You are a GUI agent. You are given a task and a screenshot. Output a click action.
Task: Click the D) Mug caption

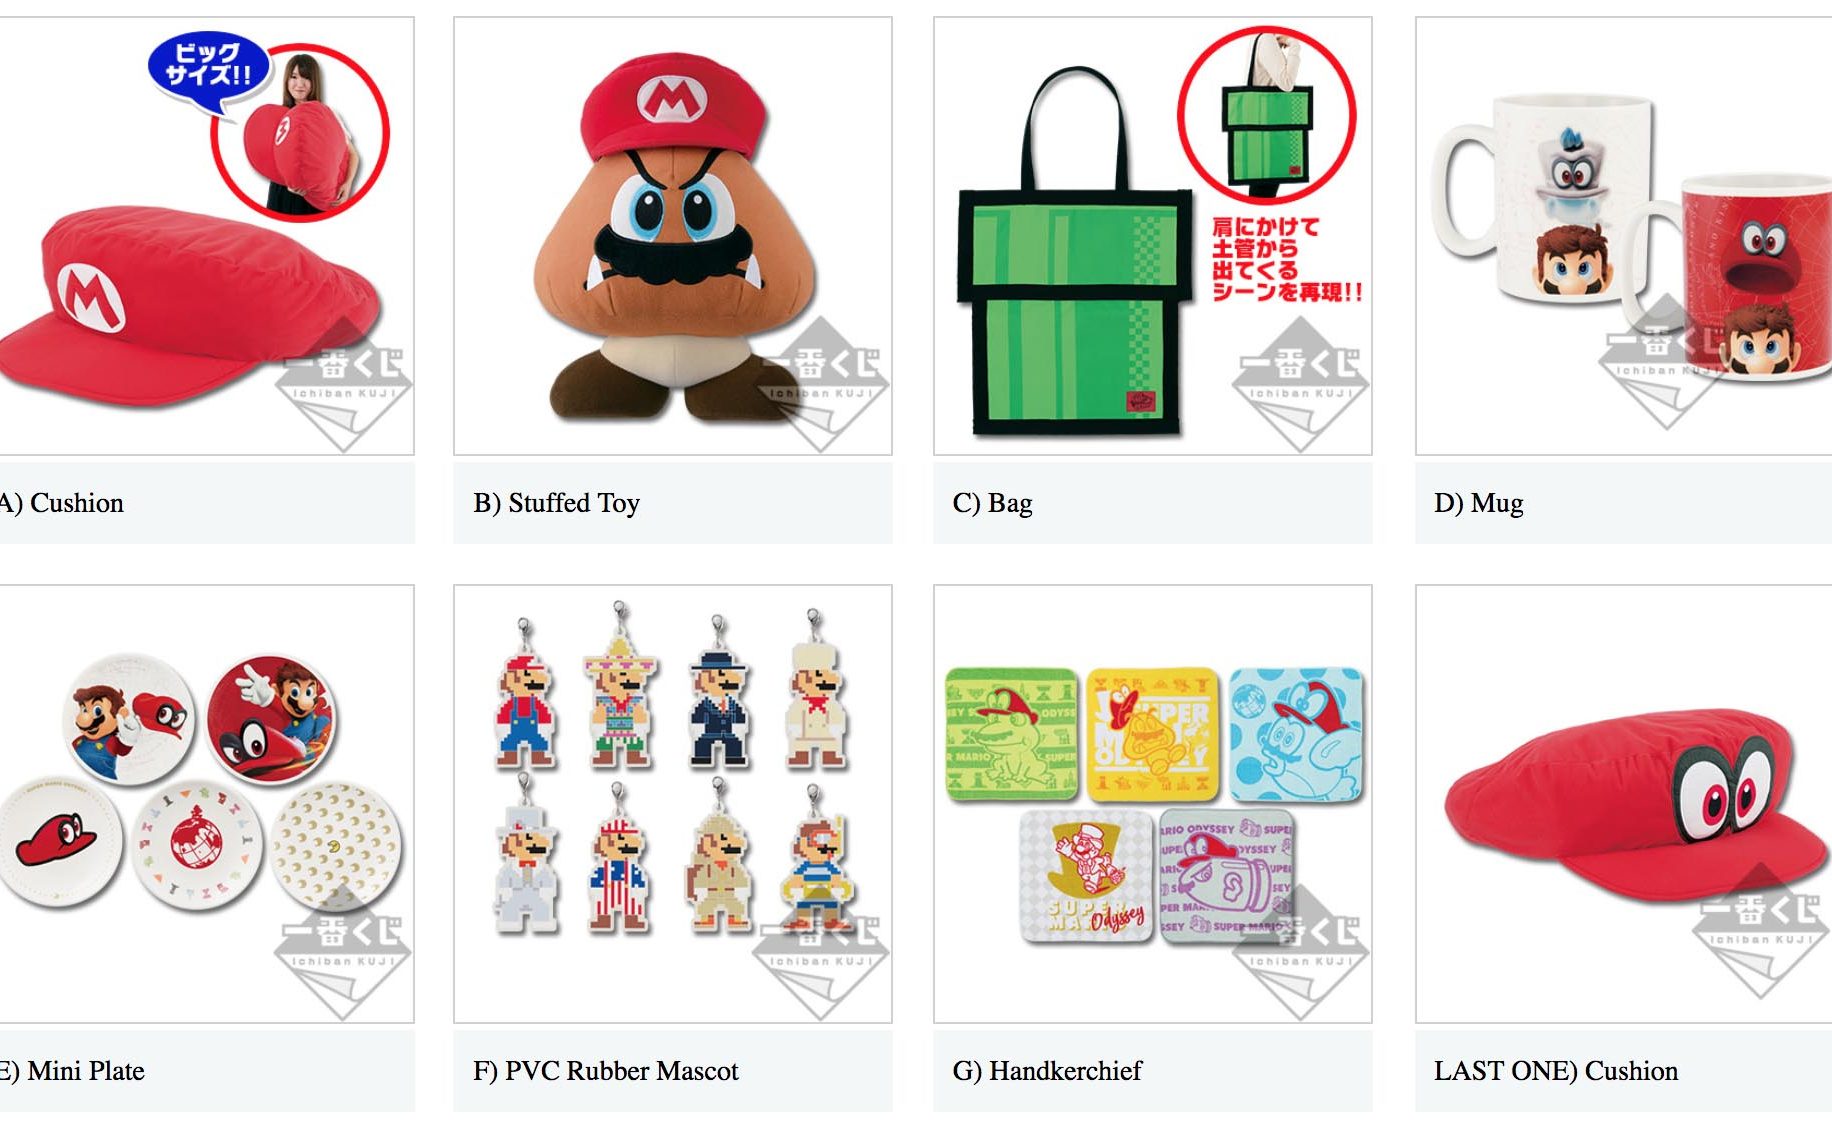click(x=1479, y=503)
